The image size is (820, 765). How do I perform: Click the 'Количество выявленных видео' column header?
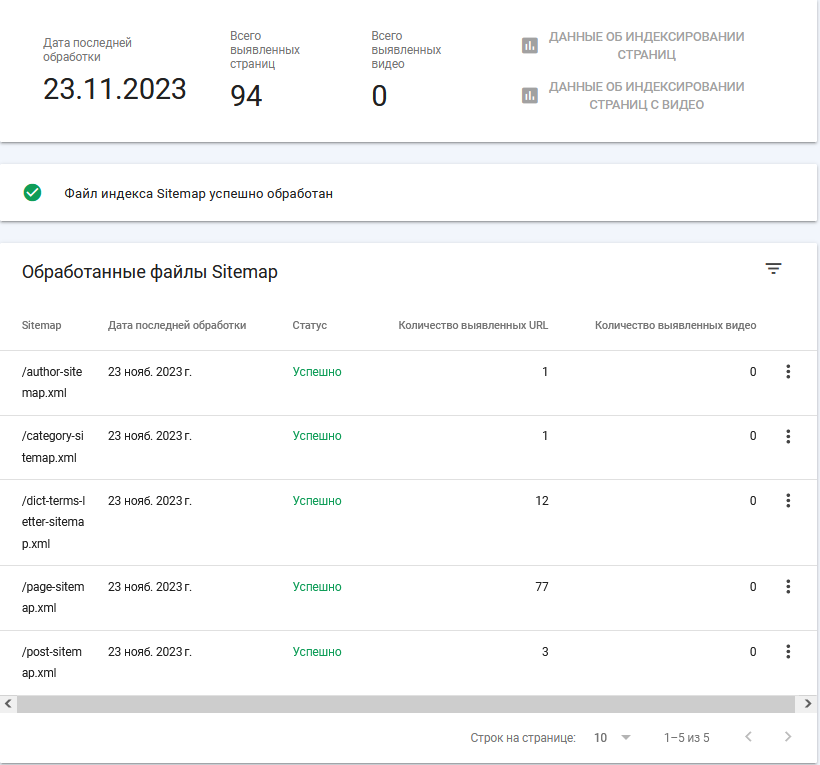click(x=675, y=325)
